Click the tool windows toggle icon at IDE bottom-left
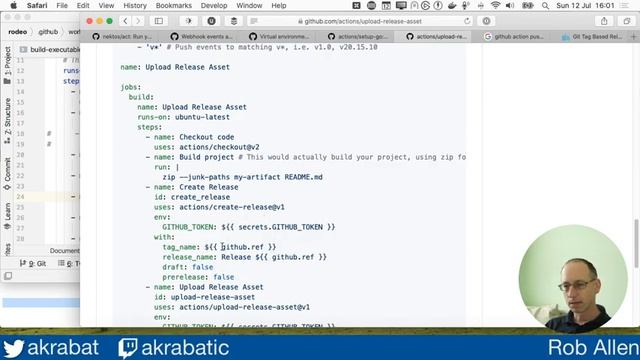 coord(8,276)
